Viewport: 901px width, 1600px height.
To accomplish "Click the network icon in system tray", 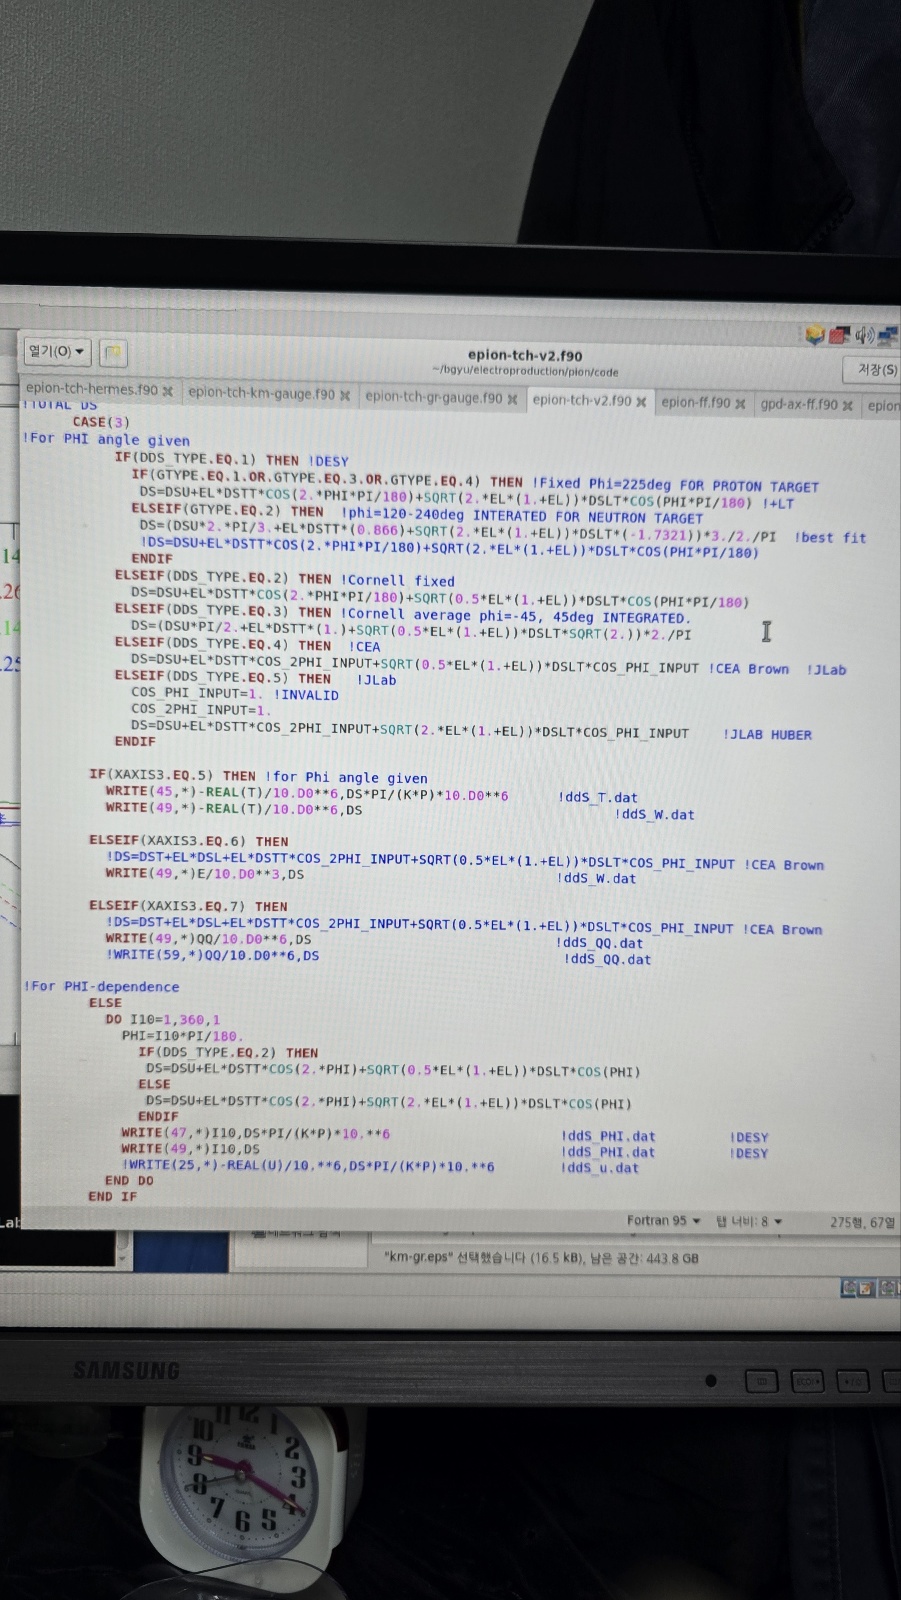I will (x=888, y=336).
